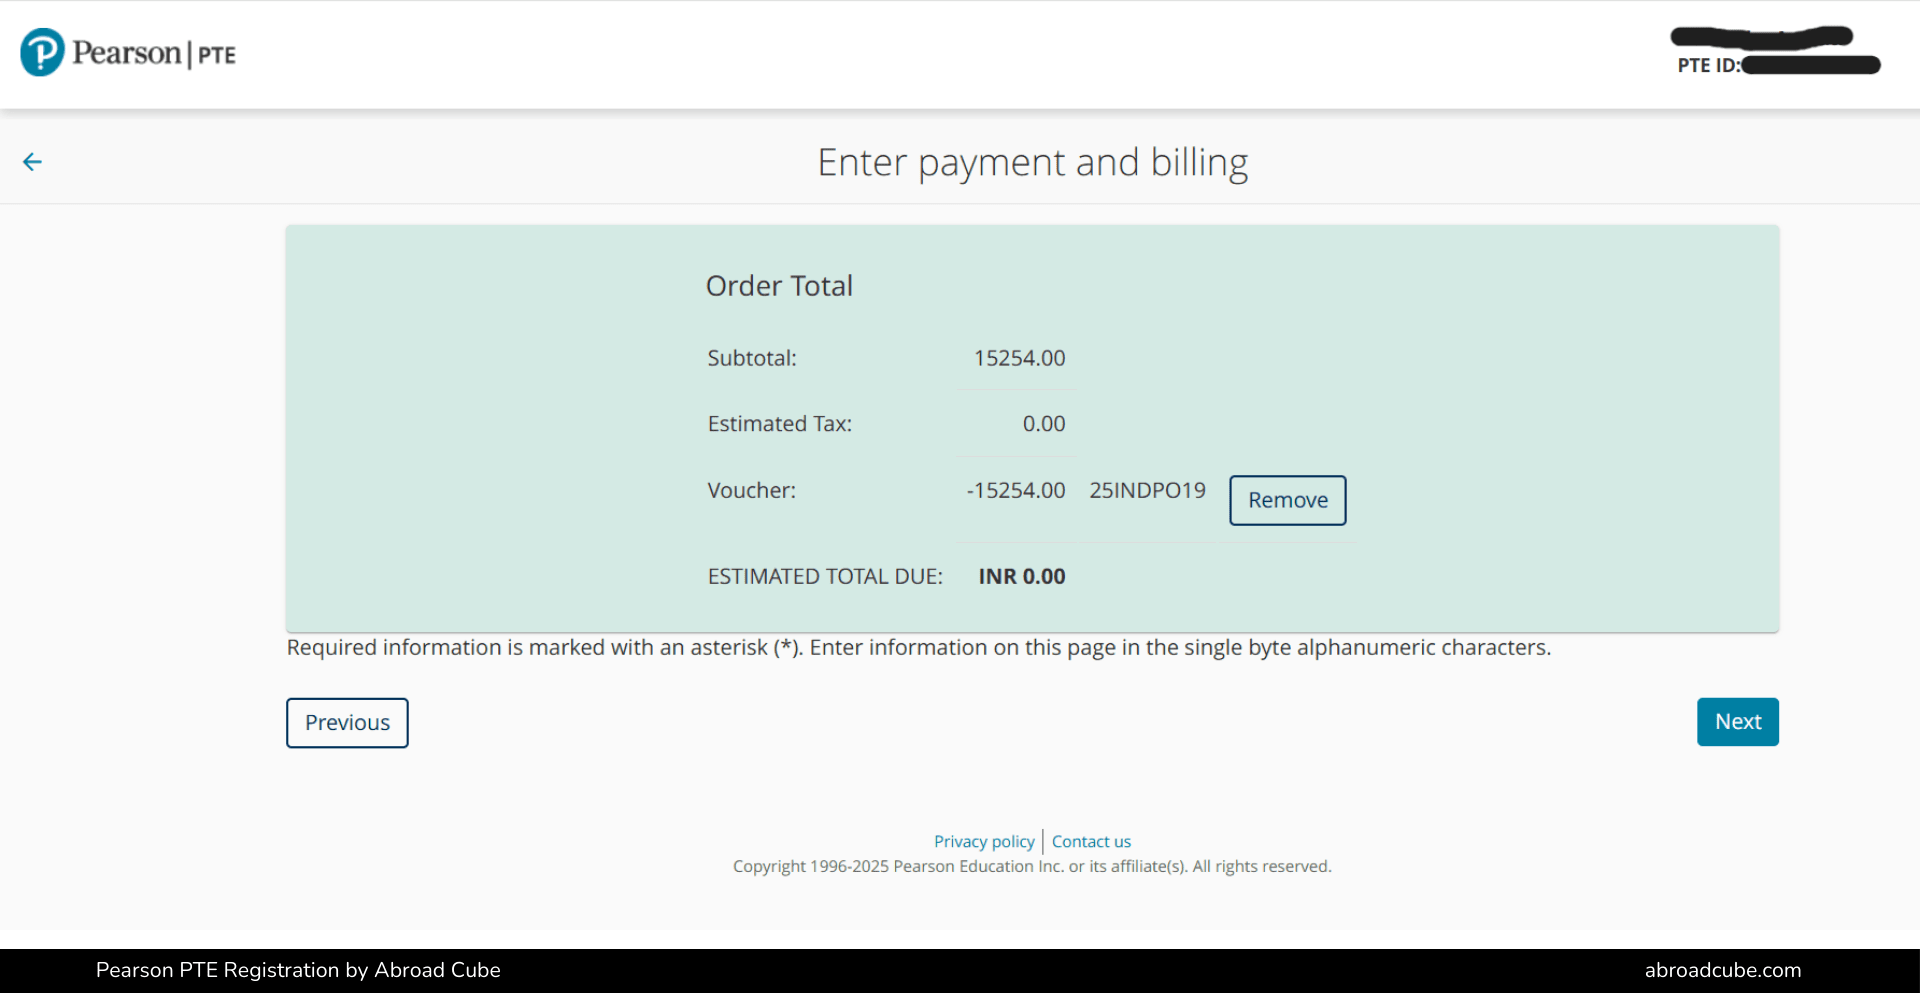Click the Subtotal amount 15254.00
Image resolution: width=1920 pixels, height=993 pixels.
tap(1019, 358)
